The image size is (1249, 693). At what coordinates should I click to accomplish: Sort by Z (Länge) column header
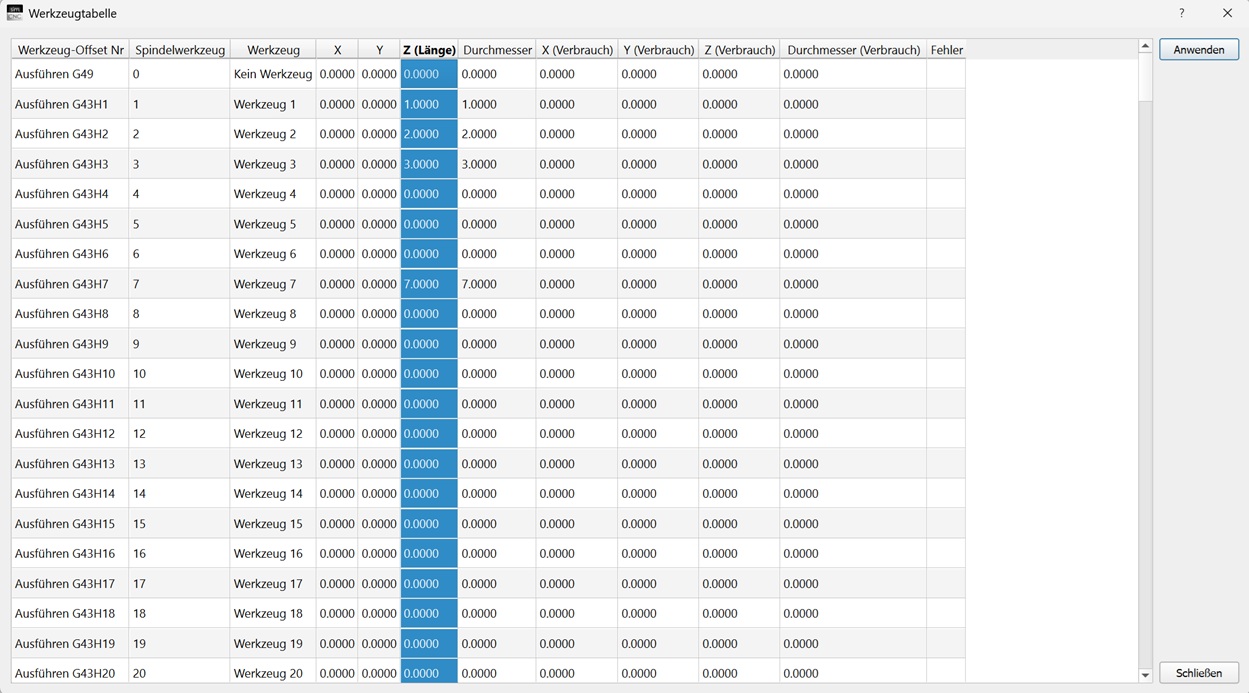429,49
